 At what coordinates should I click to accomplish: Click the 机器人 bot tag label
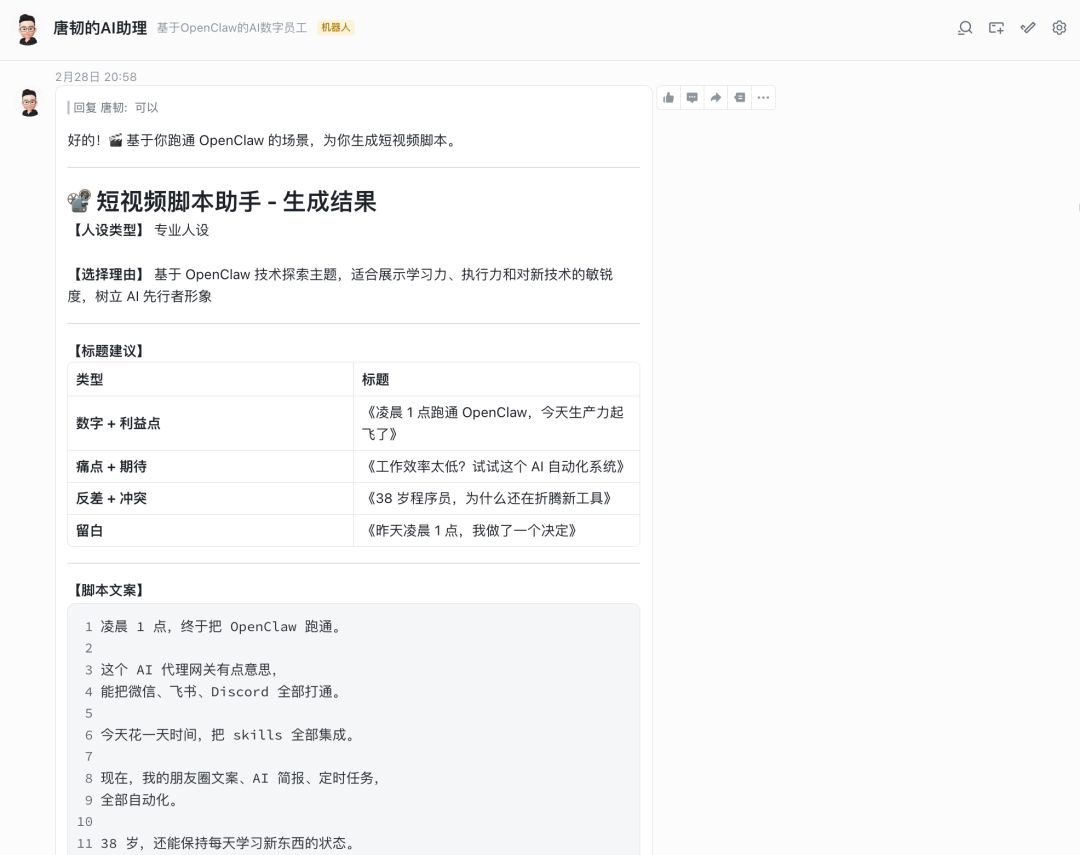pyautogui.click(x=336, y=28)
